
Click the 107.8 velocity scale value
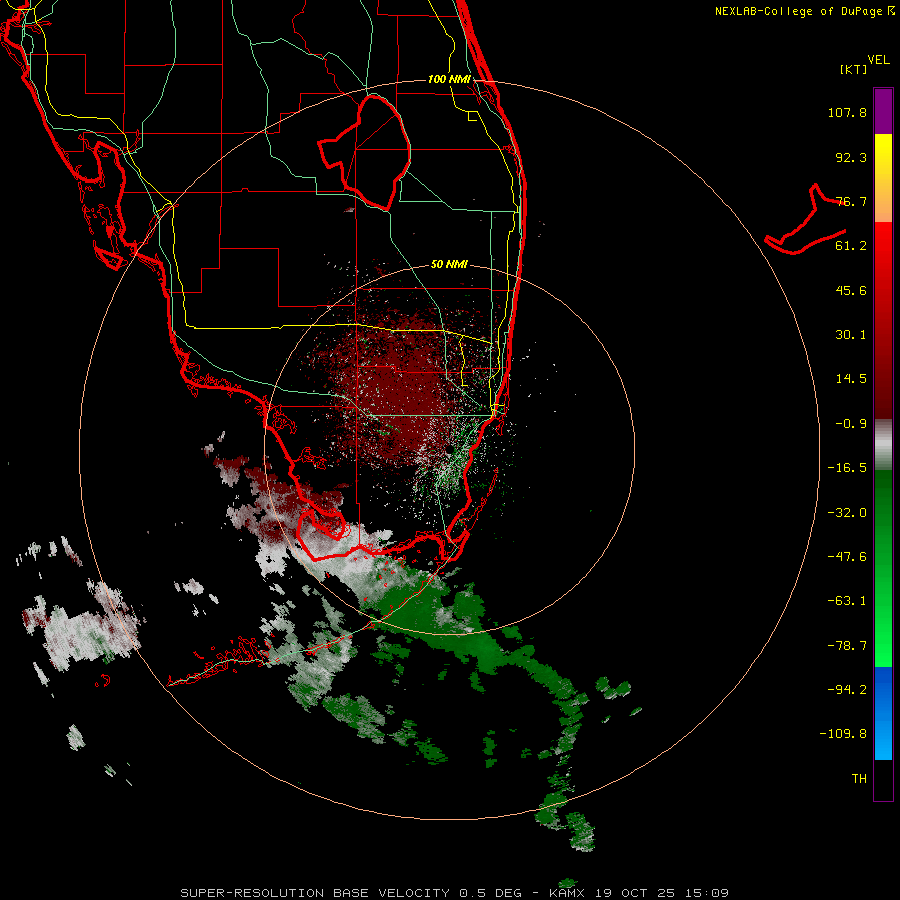click(847, 112)
